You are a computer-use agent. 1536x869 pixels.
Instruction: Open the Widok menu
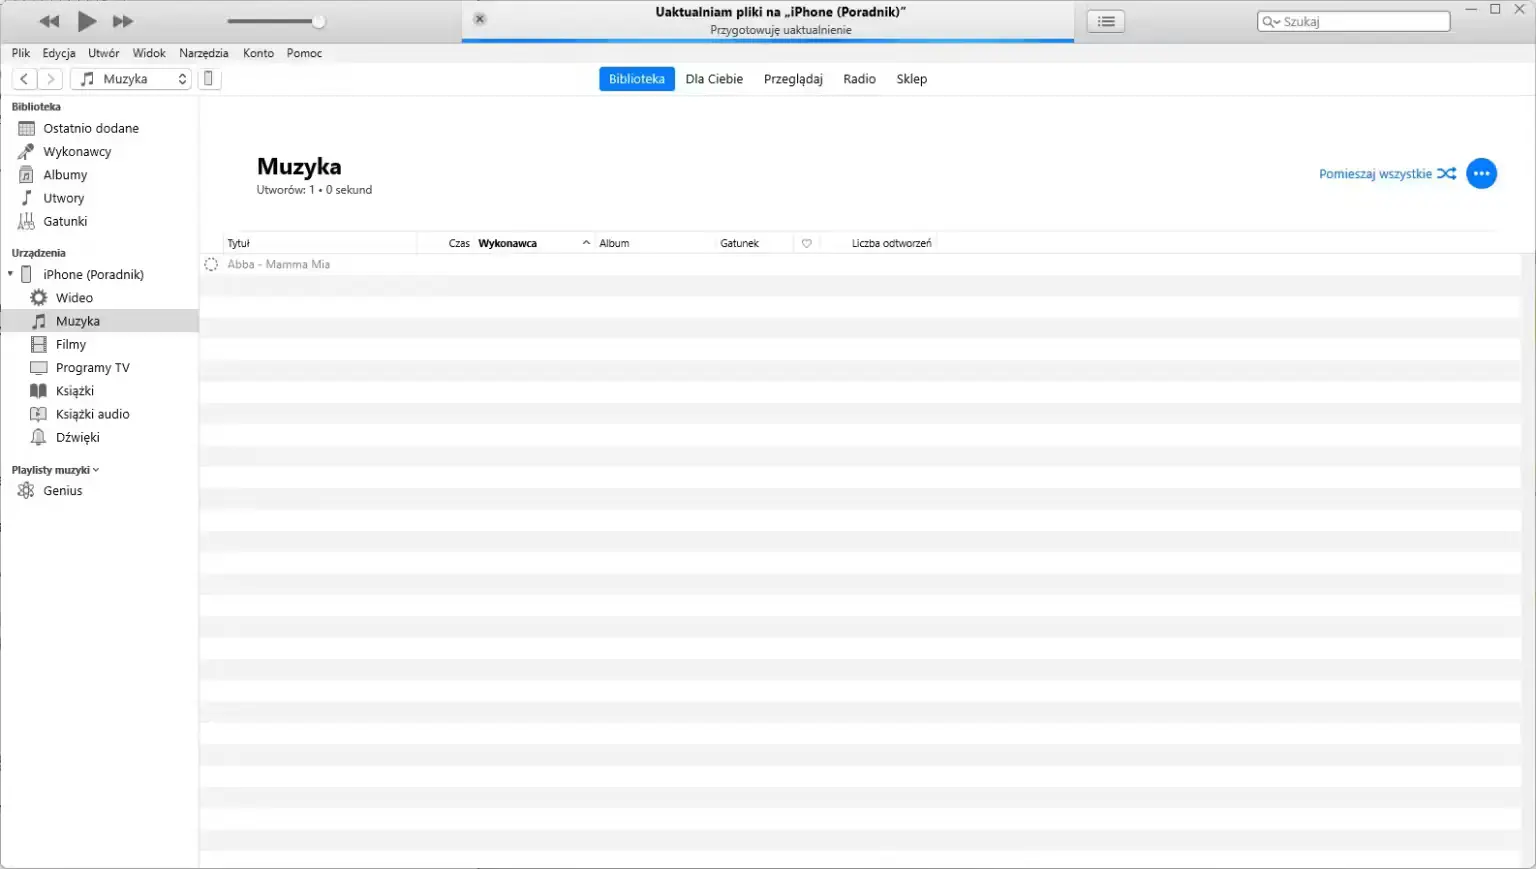[148, 53]
